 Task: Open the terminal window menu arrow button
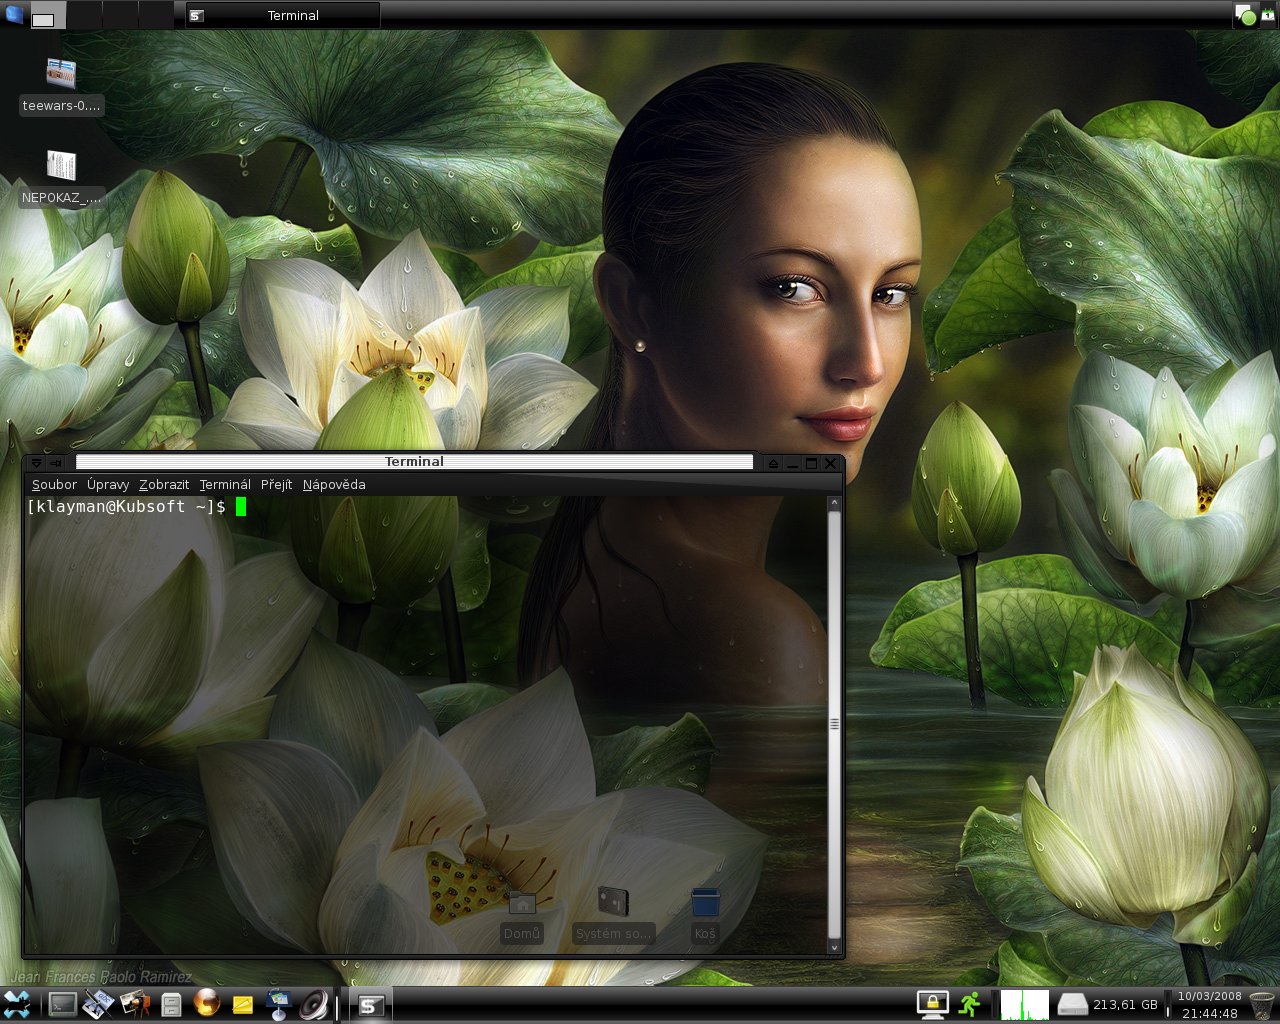pos(36,463)
